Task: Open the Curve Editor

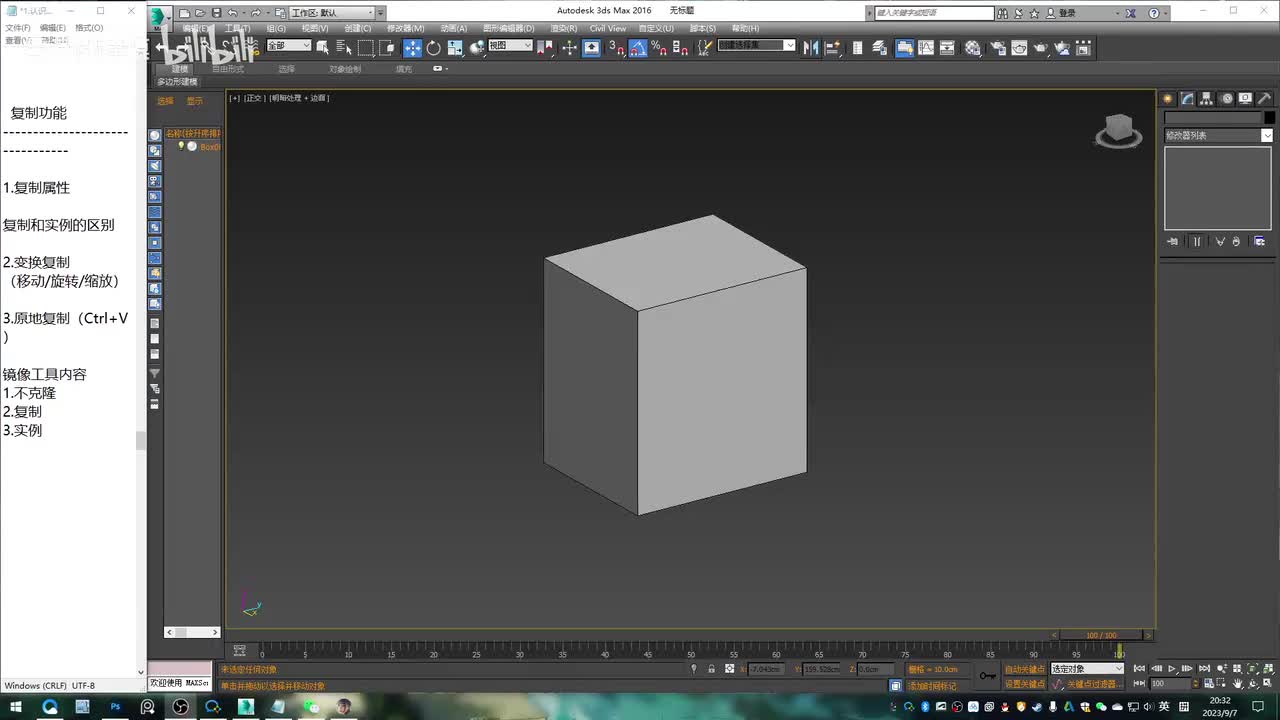Action: click(926, 48)
